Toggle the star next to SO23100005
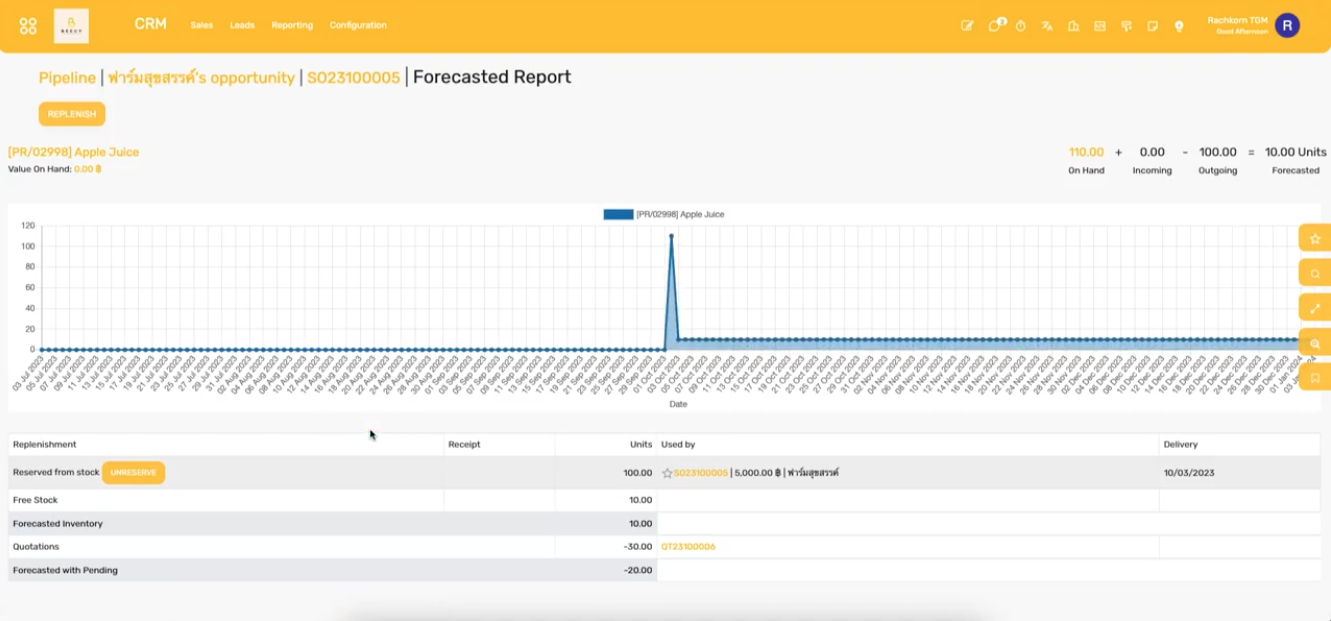This screenshot has width=1331, height=621. click(x=667, y=473)
